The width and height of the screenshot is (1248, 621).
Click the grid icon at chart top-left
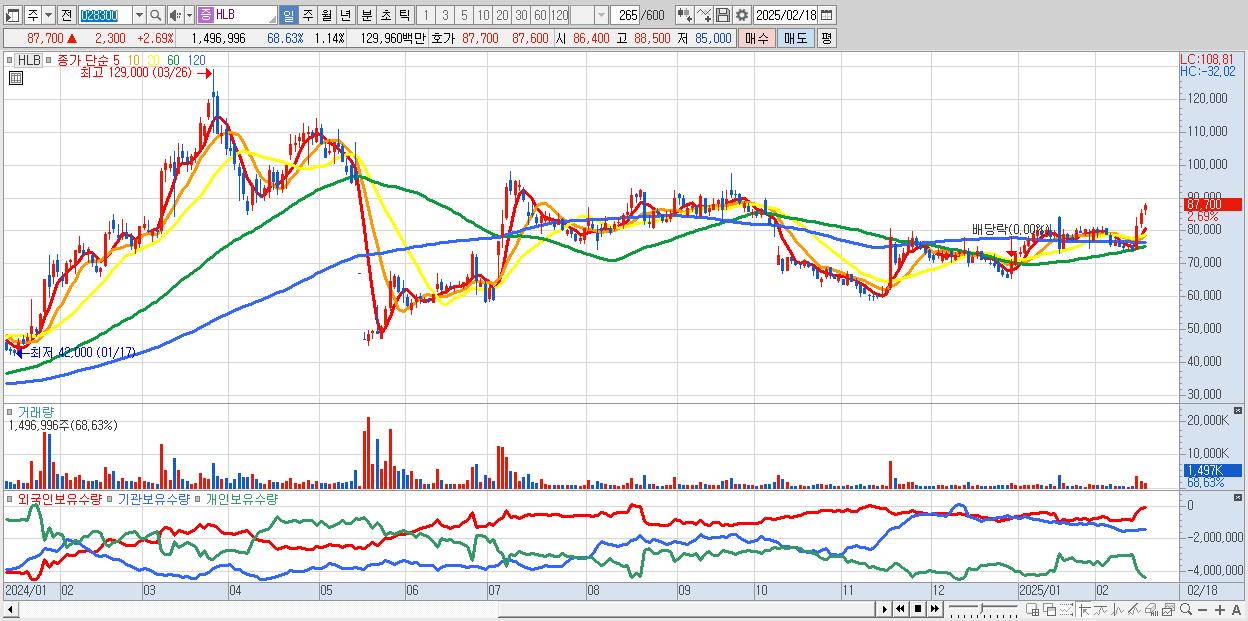click(x=15, y=78)
